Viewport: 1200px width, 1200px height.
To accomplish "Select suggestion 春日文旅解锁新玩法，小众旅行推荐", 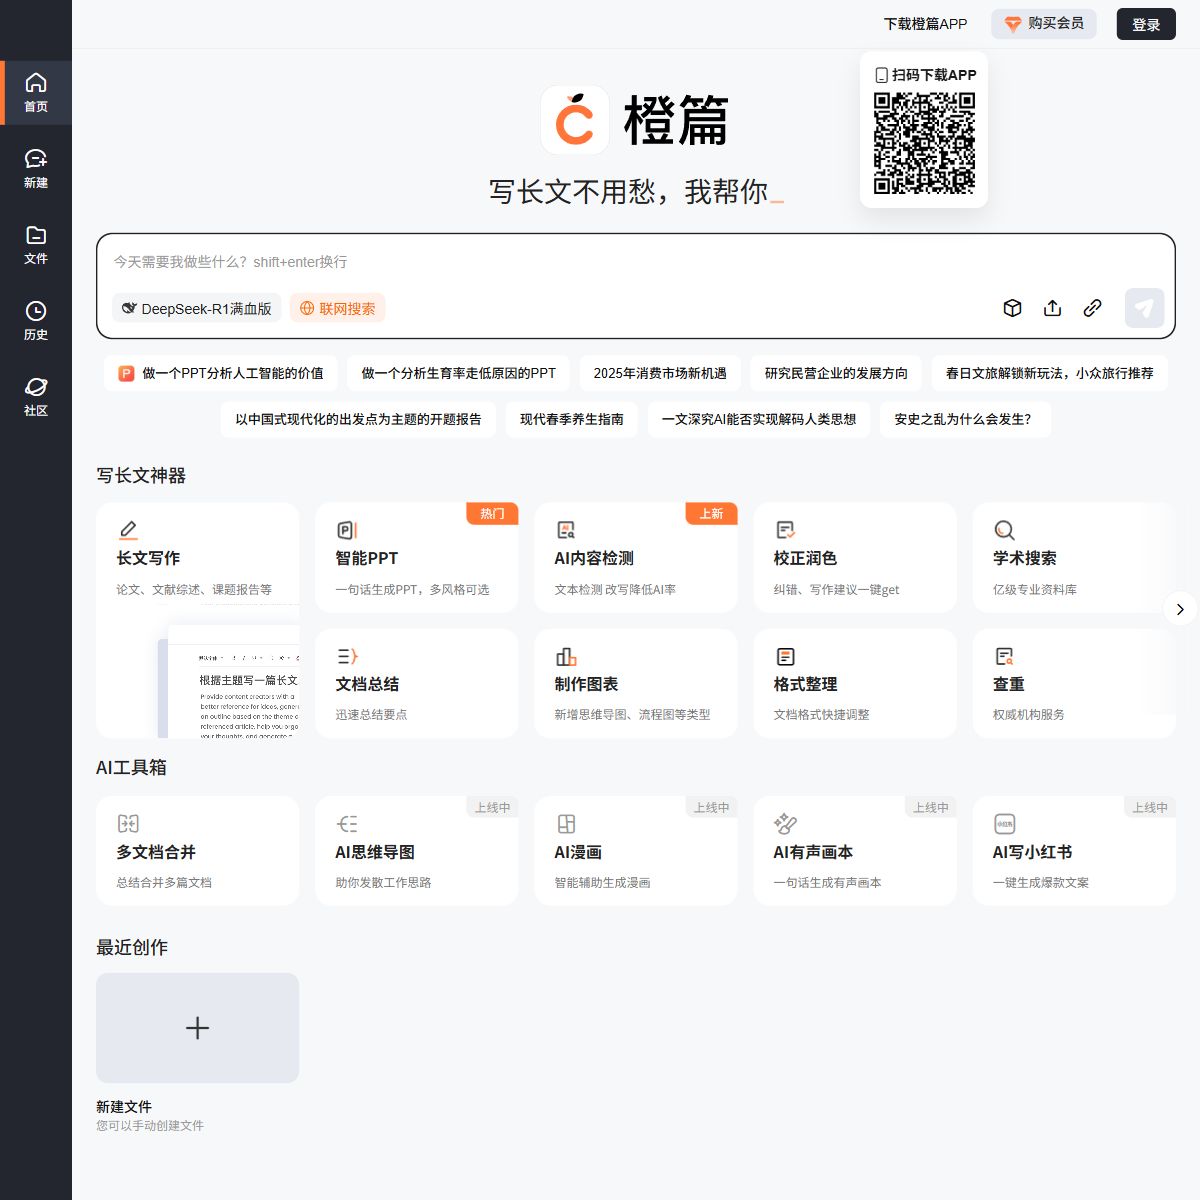I will point(1049,373).
